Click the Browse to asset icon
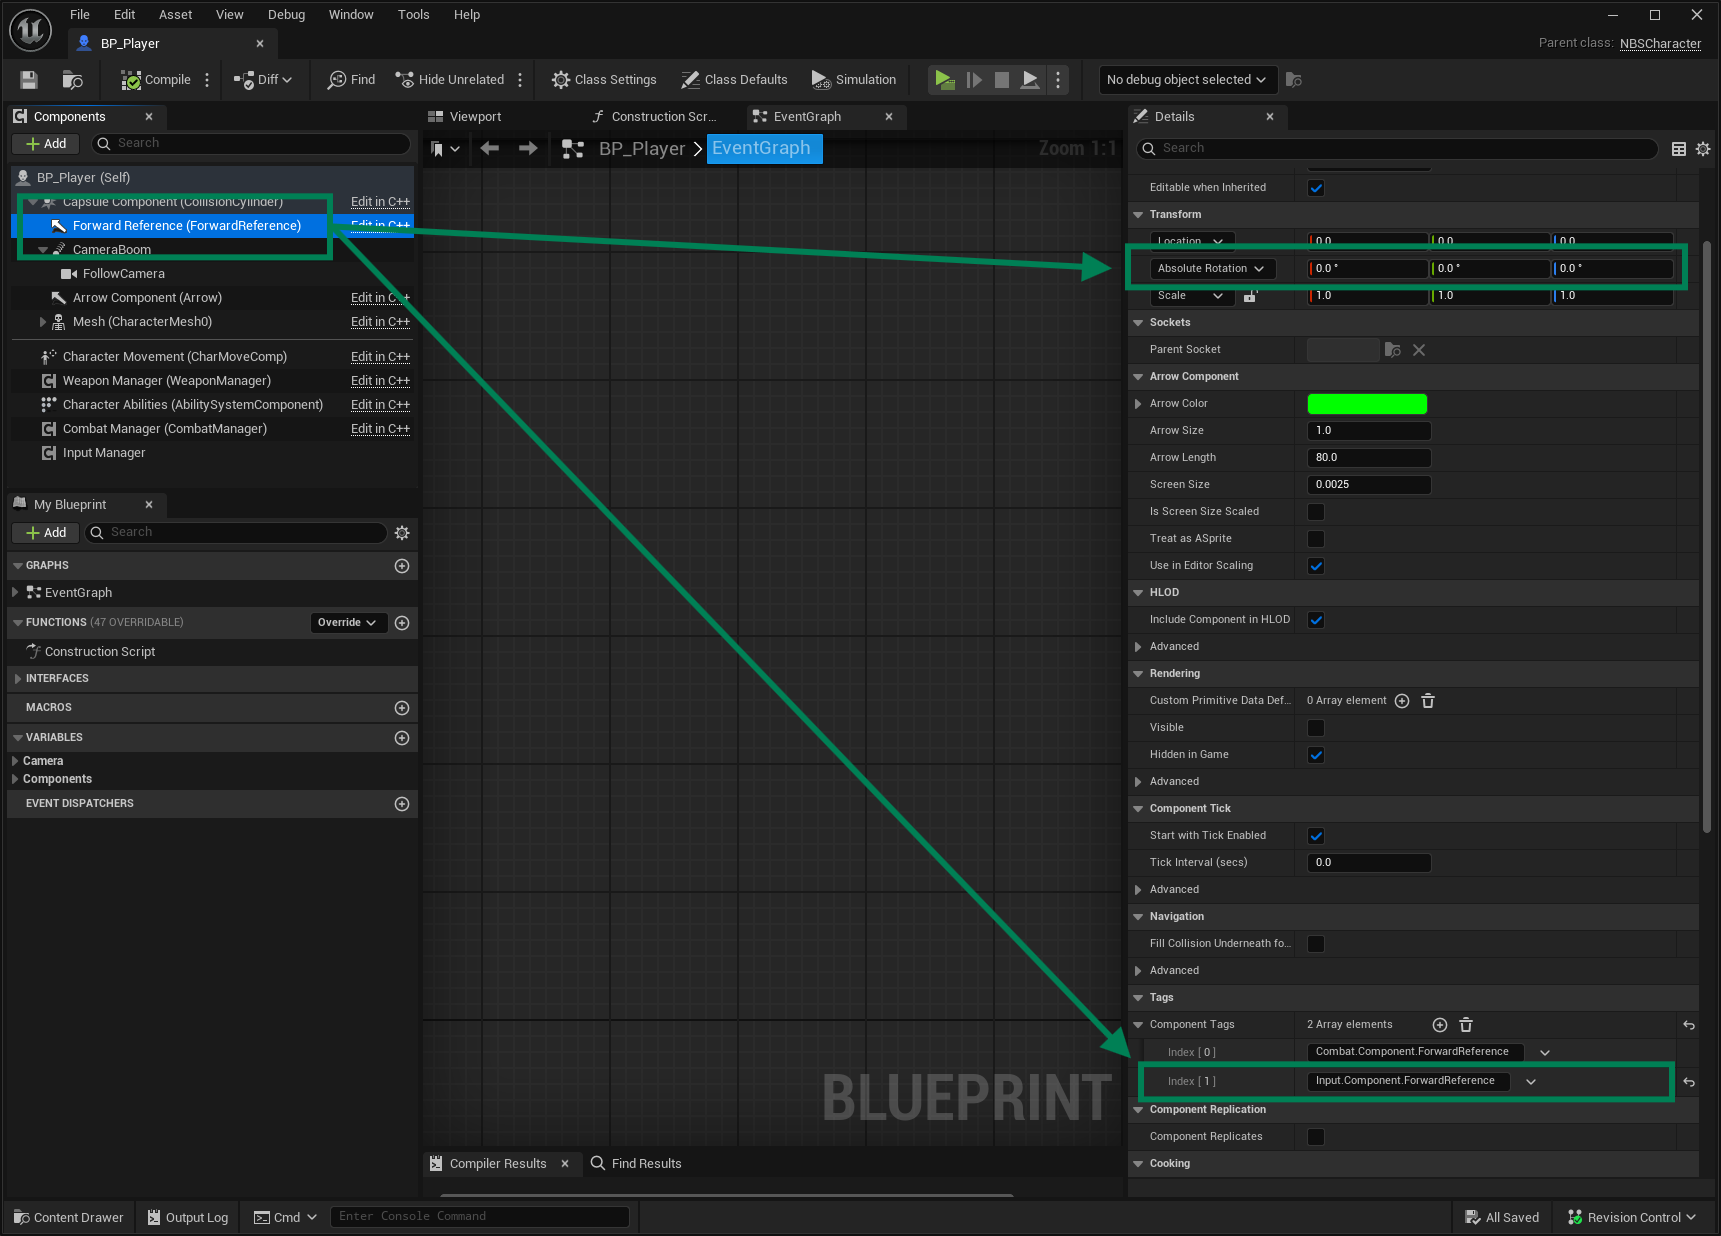The width and height of the screenshot is (1721, 1236). [x=72, y=80]
